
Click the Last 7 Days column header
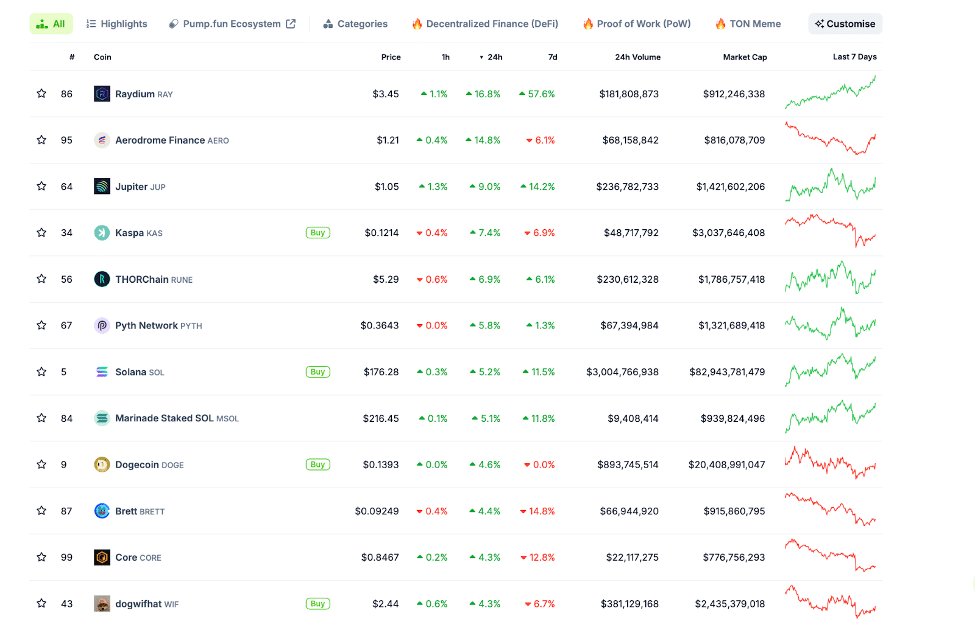pyautogui.click(x=855, y=57)
